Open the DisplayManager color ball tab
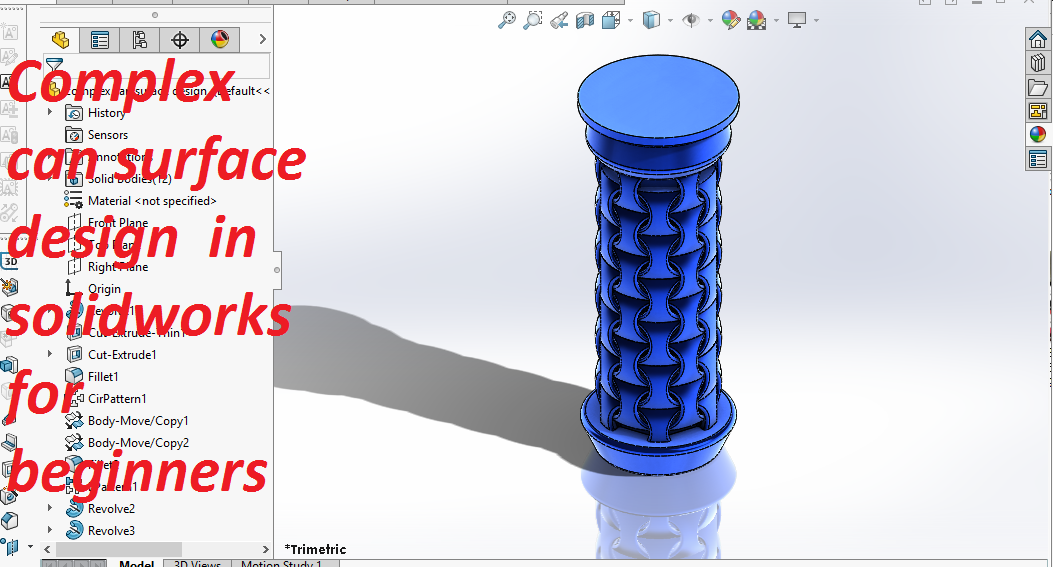 tap(220, 40)
